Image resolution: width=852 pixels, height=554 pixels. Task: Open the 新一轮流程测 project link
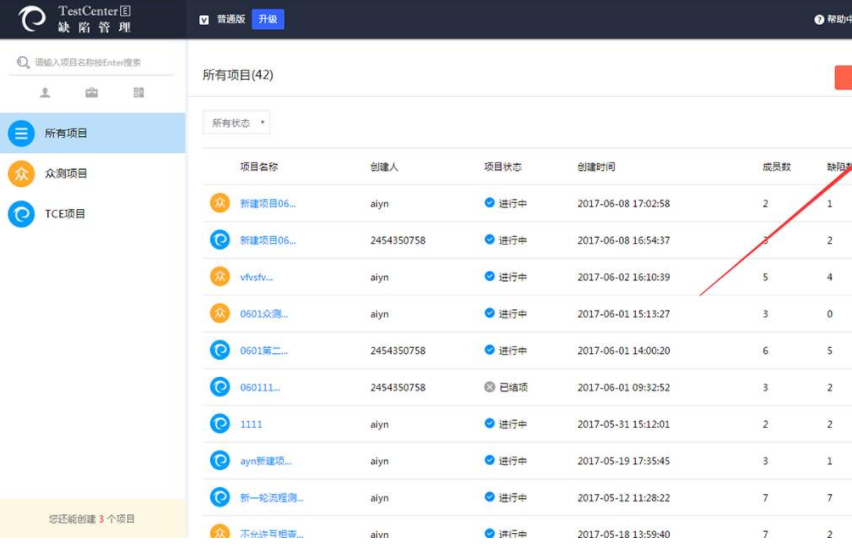pyautogui.click(x=272, y=498)
